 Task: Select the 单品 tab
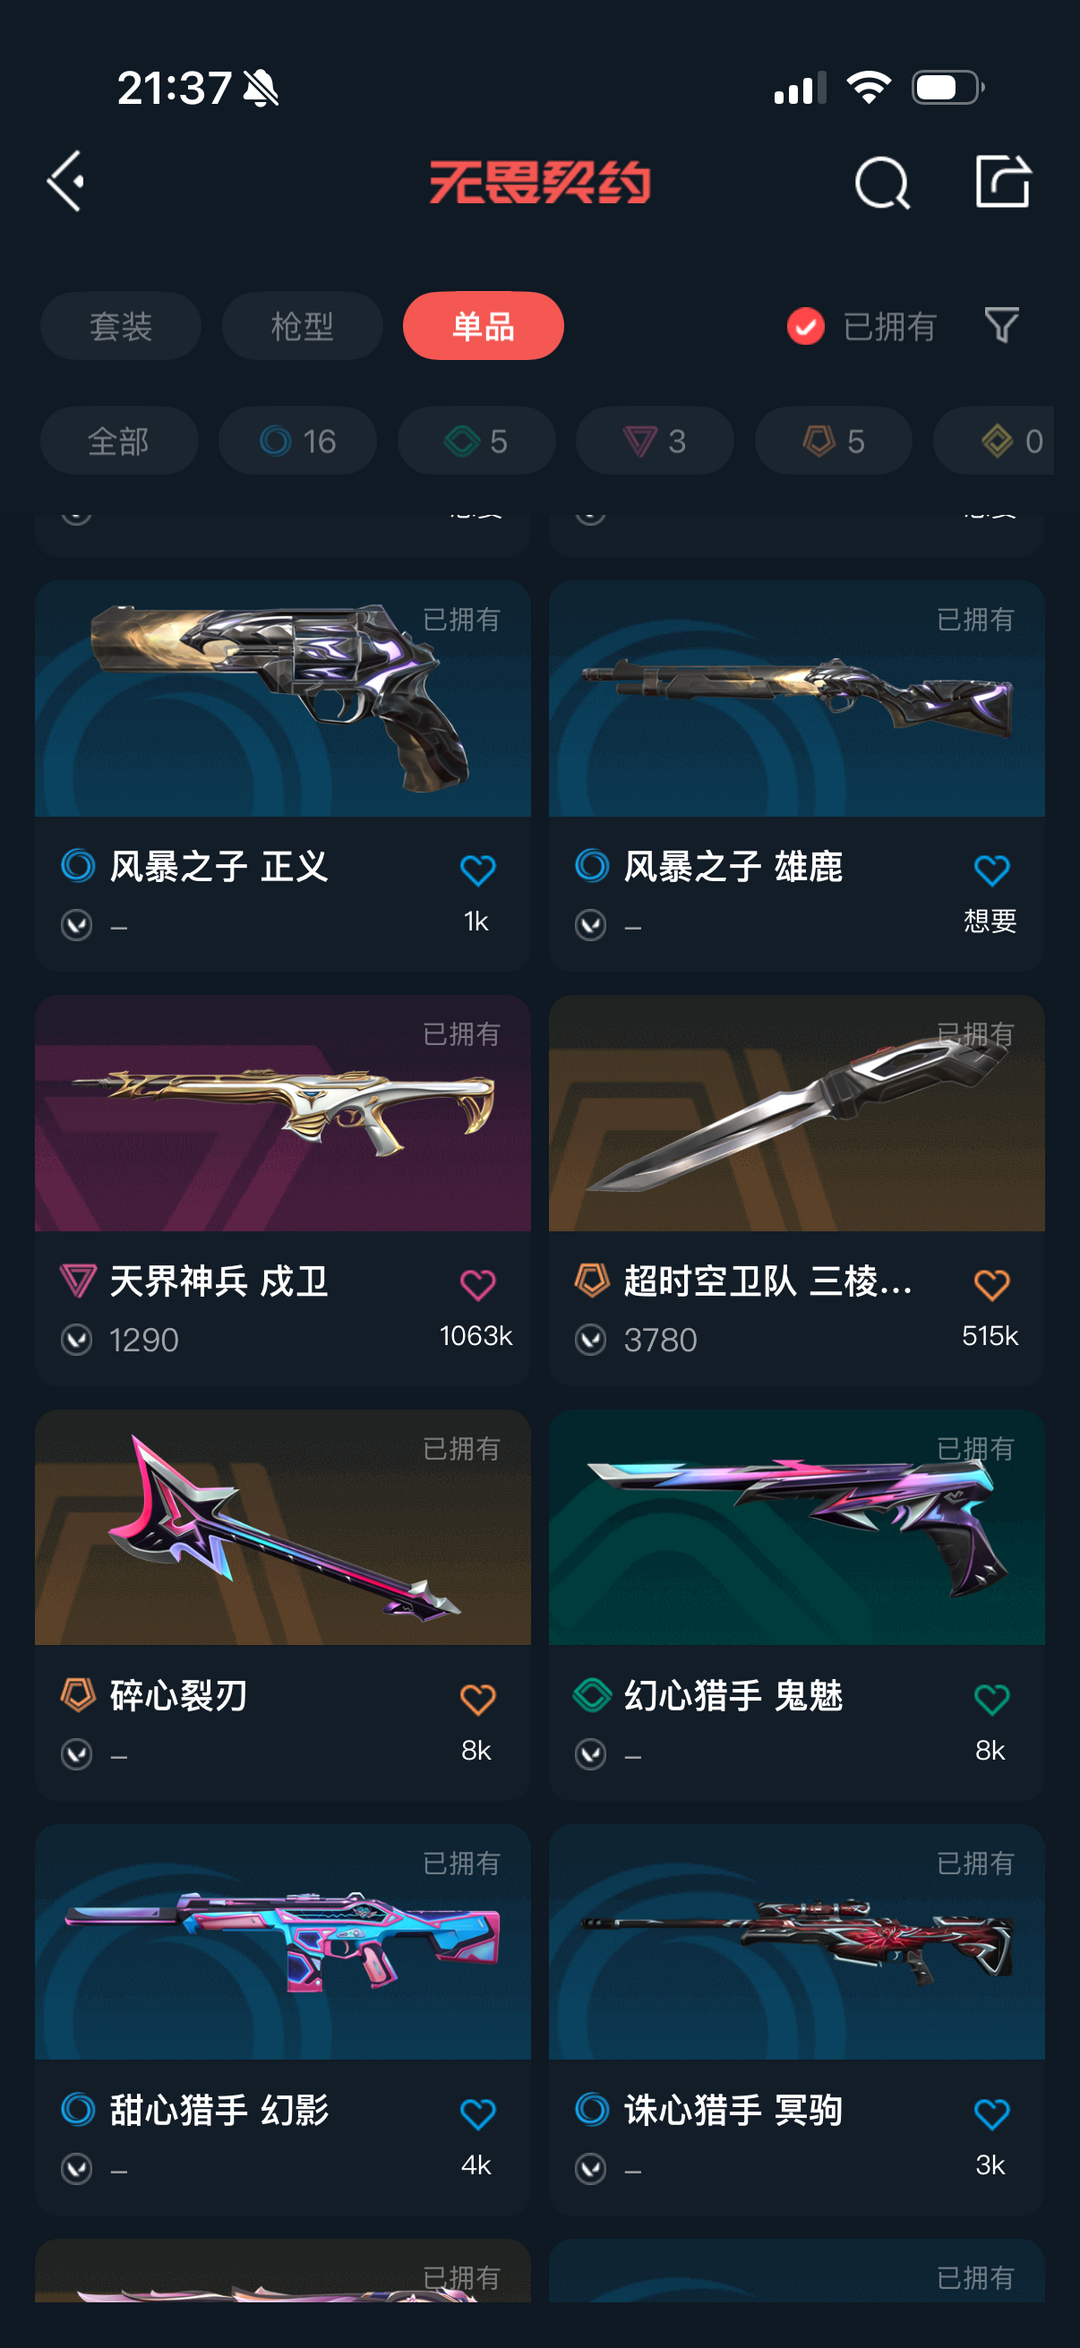click(483, 326)
